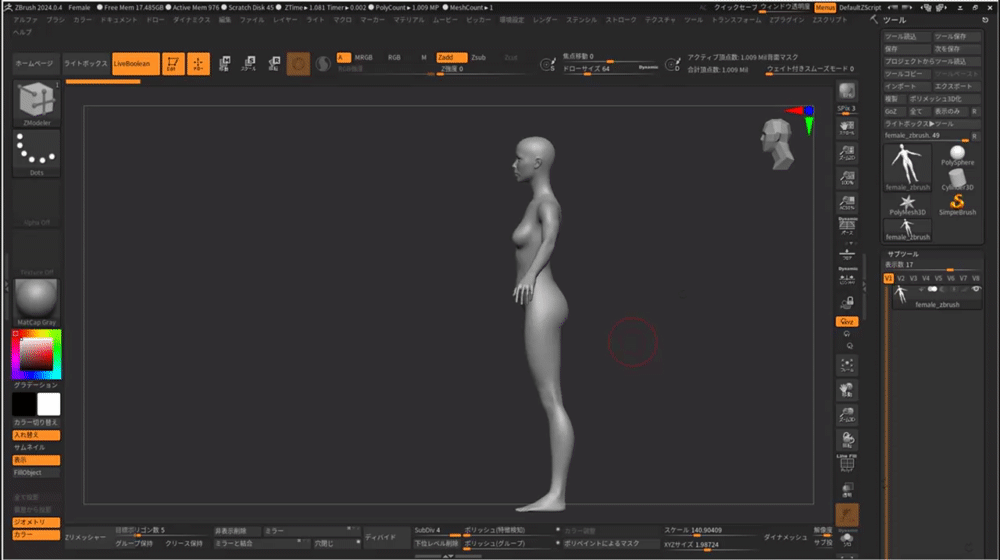This screenshot has height=560, width=1000.
Task: Click the GoZ button
Action: click(893, 111)
